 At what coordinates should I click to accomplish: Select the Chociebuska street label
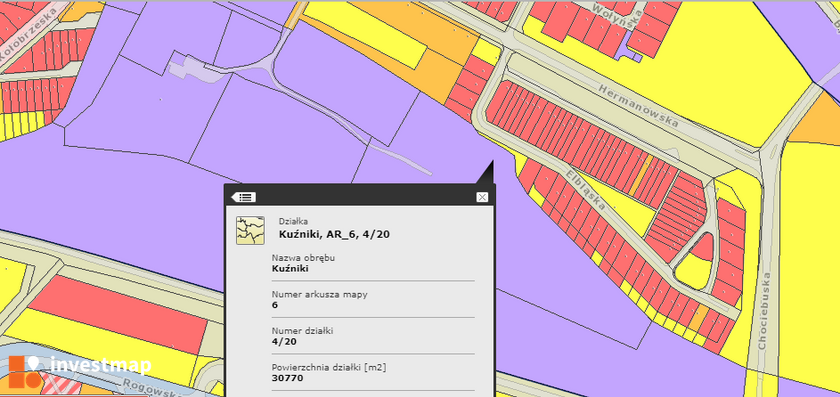pyautogui.click(x=764, y=311)
